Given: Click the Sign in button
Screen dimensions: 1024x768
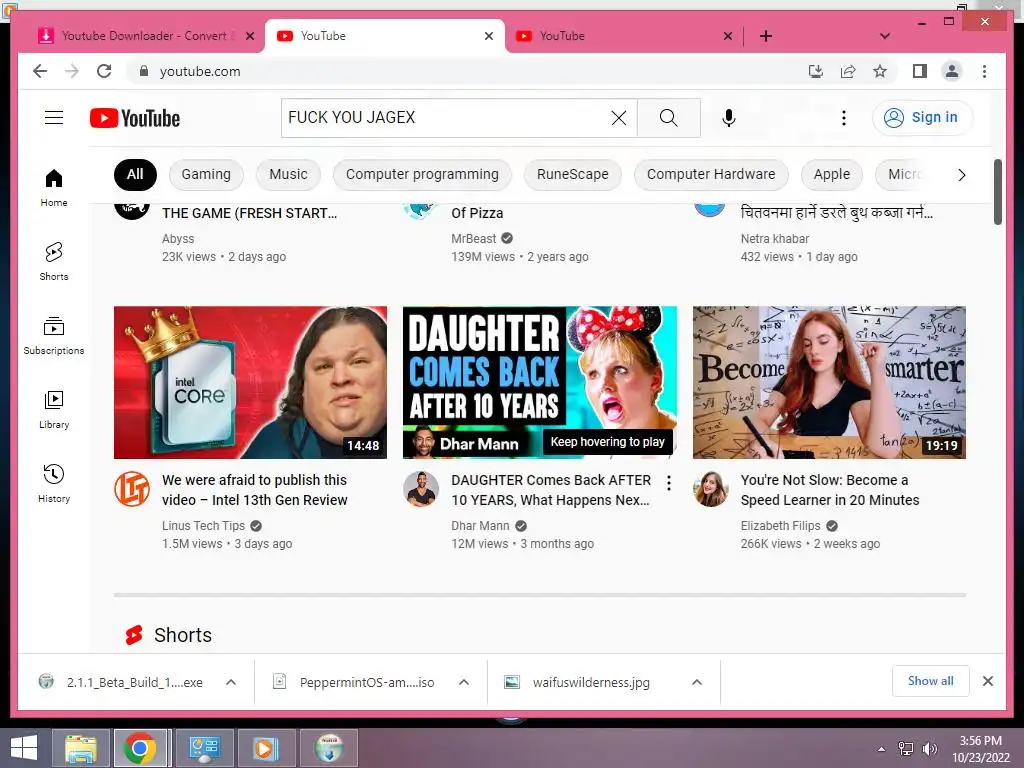Looking at the screenshot, I should click(922, 118).
